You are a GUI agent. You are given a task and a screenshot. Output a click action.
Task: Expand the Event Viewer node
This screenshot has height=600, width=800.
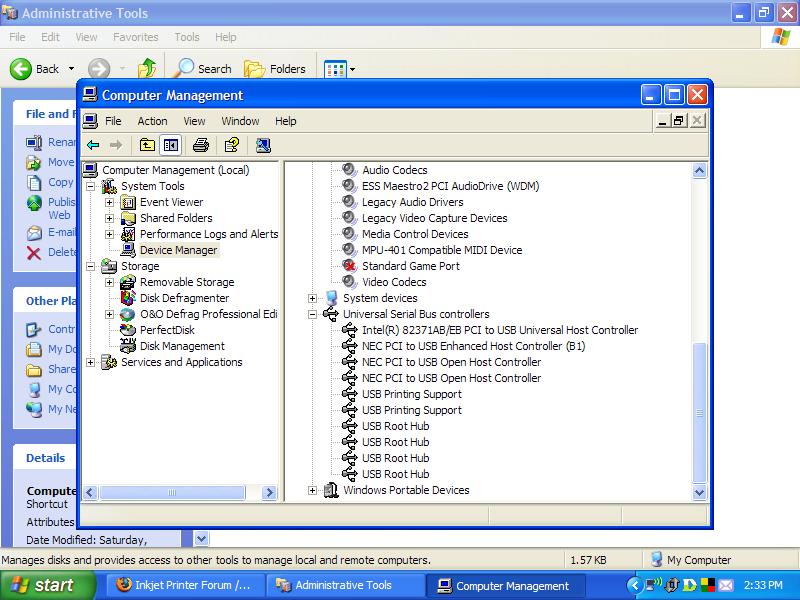coord(109,203)
